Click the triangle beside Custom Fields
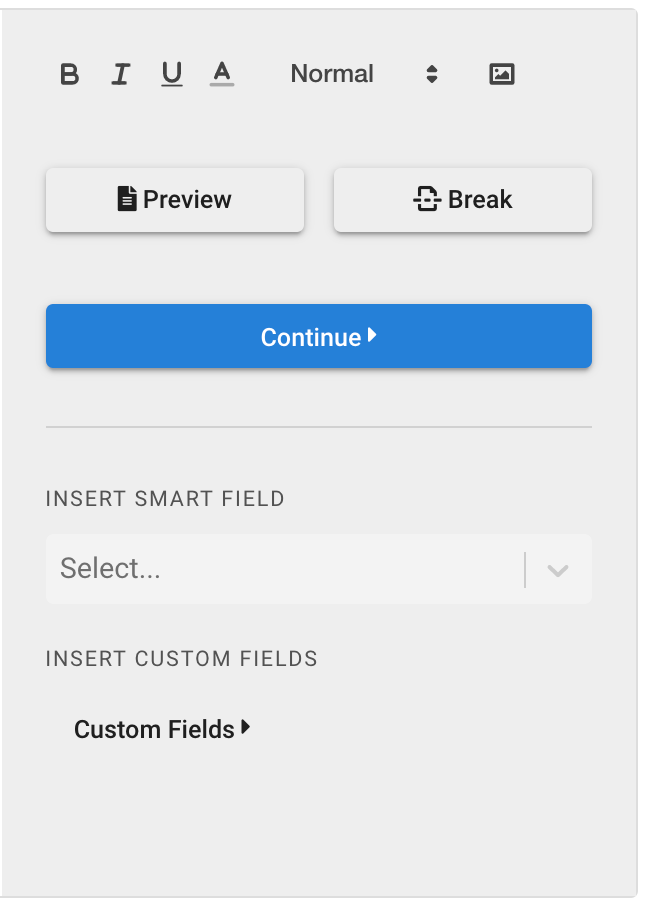646x908 pixels. pos(246,727)
